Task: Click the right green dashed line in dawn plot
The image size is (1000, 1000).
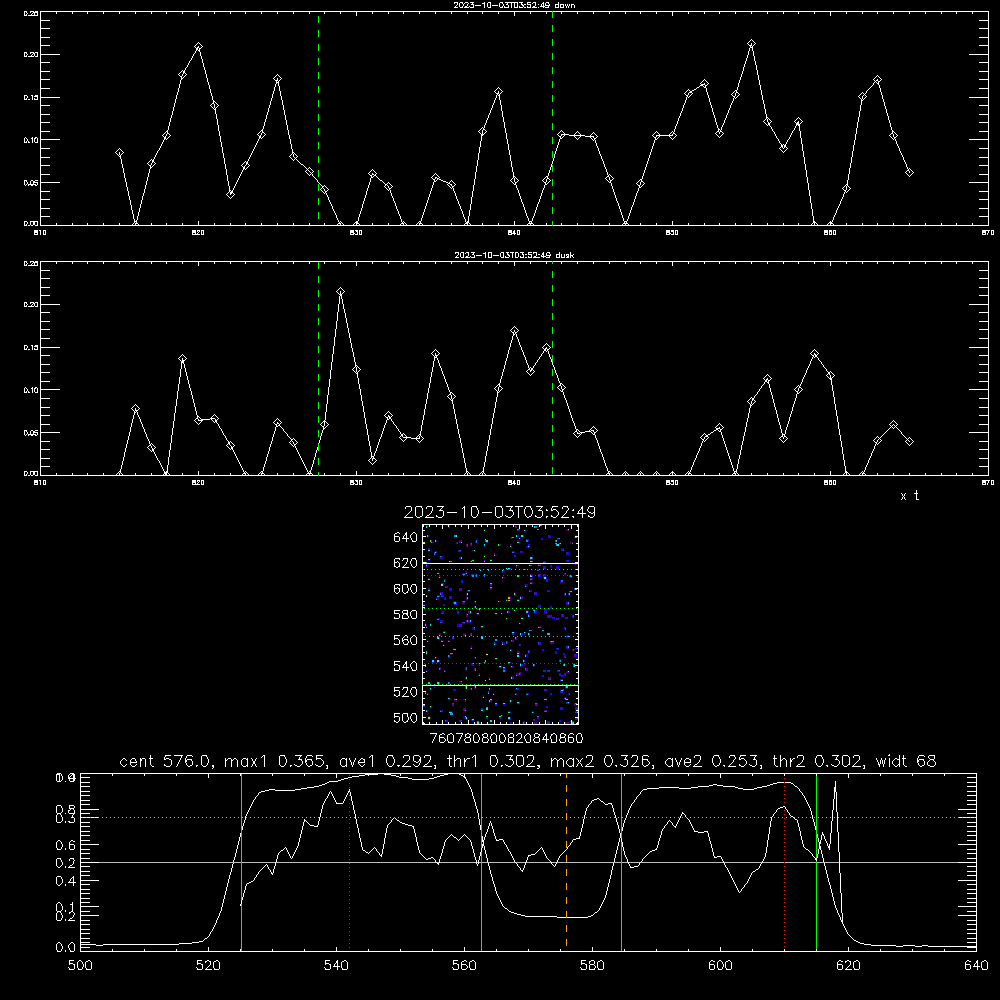Action: [552, 118]
